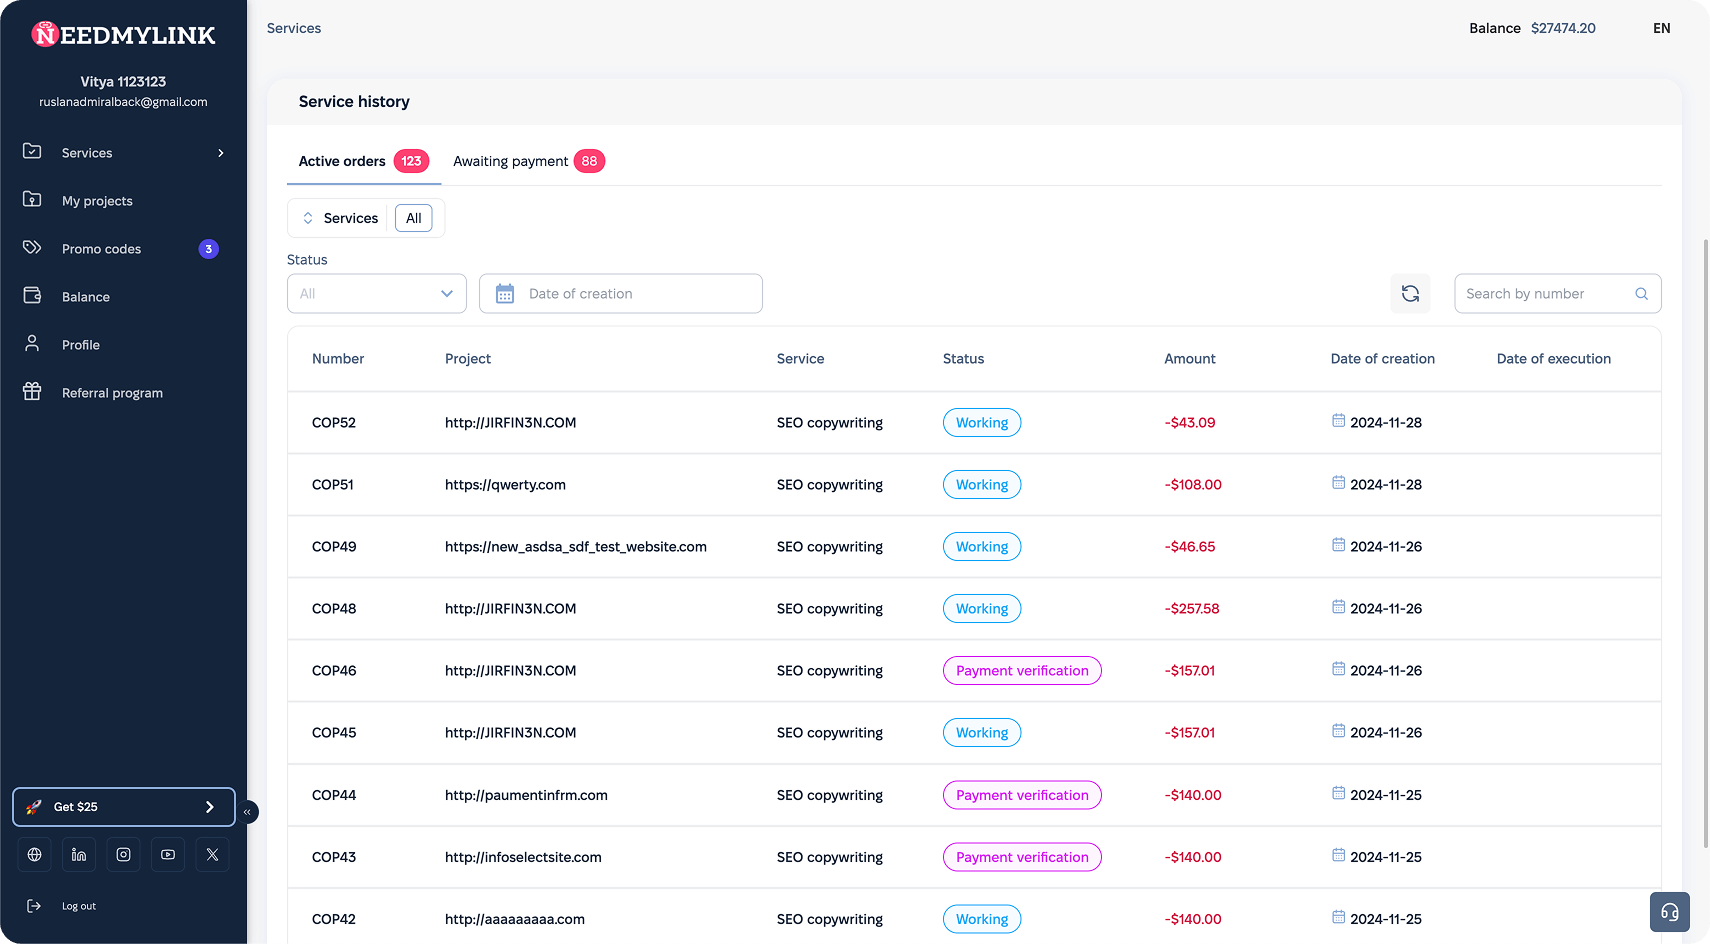Open the Referral program page
Image resolution: width=1710 pixels, height=944 pixels.
click(x=112, y=393)
